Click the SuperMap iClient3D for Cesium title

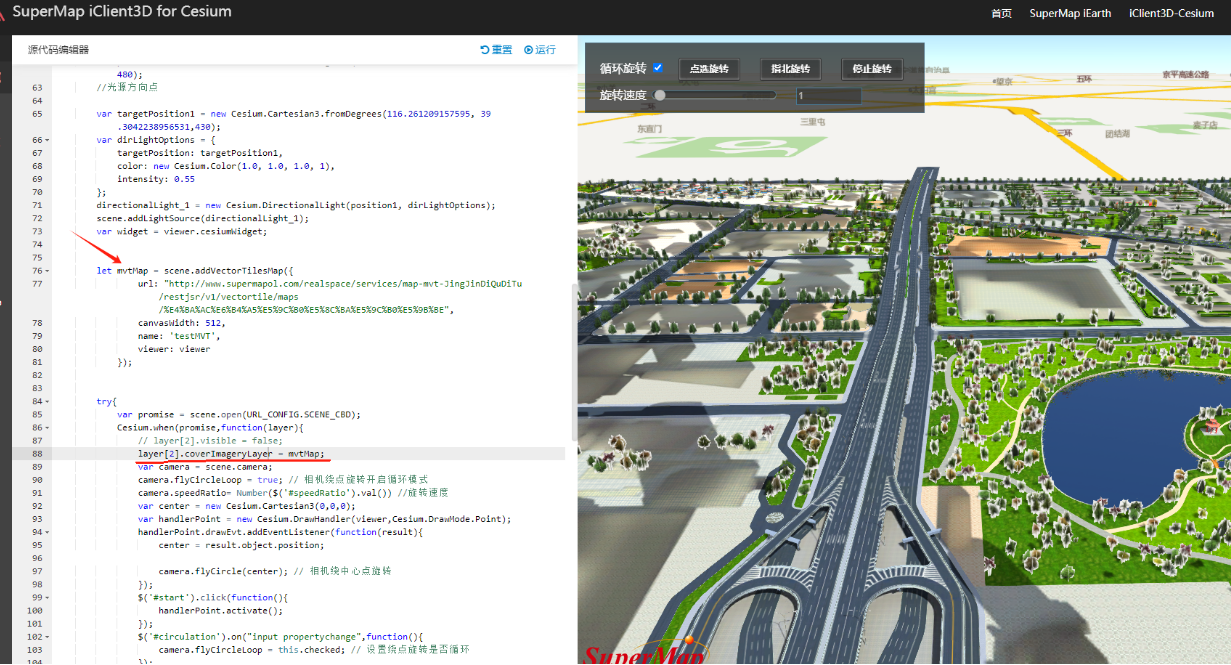tap(122, 12)
